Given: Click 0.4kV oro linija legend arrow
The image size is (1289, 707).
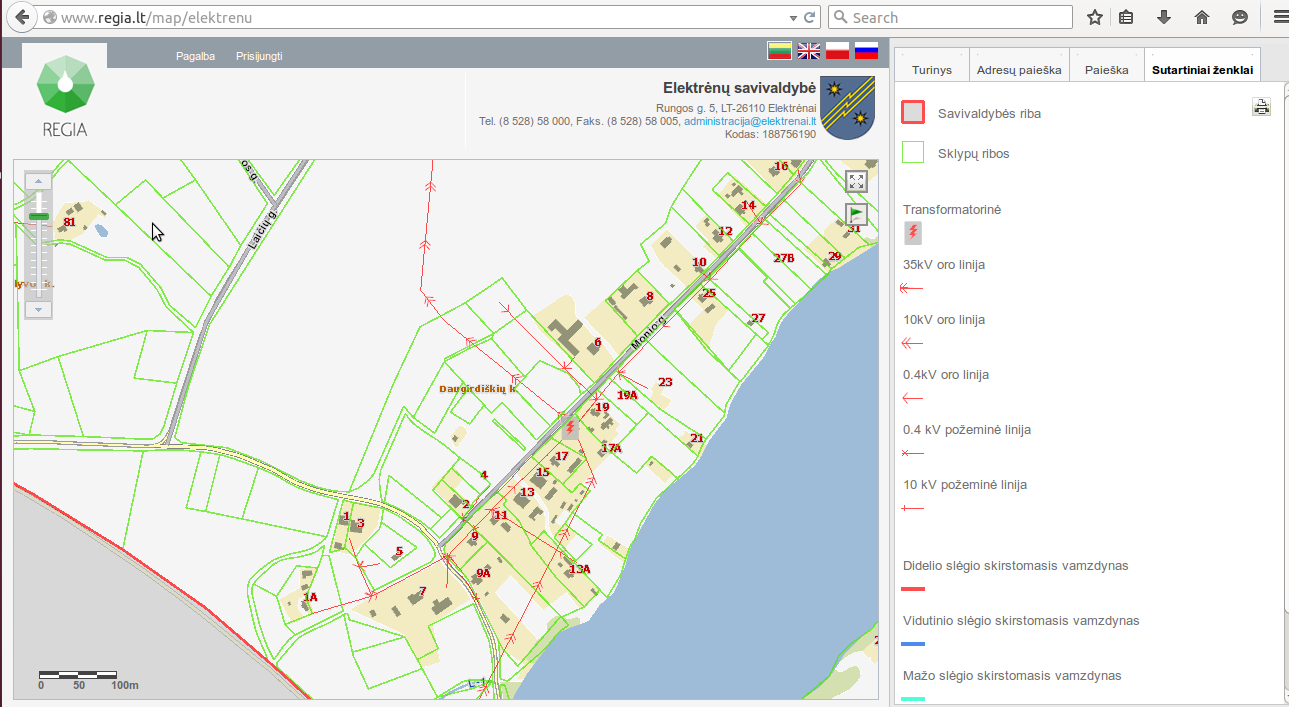Looking at the screenshot, I should [x=912, y=398].
